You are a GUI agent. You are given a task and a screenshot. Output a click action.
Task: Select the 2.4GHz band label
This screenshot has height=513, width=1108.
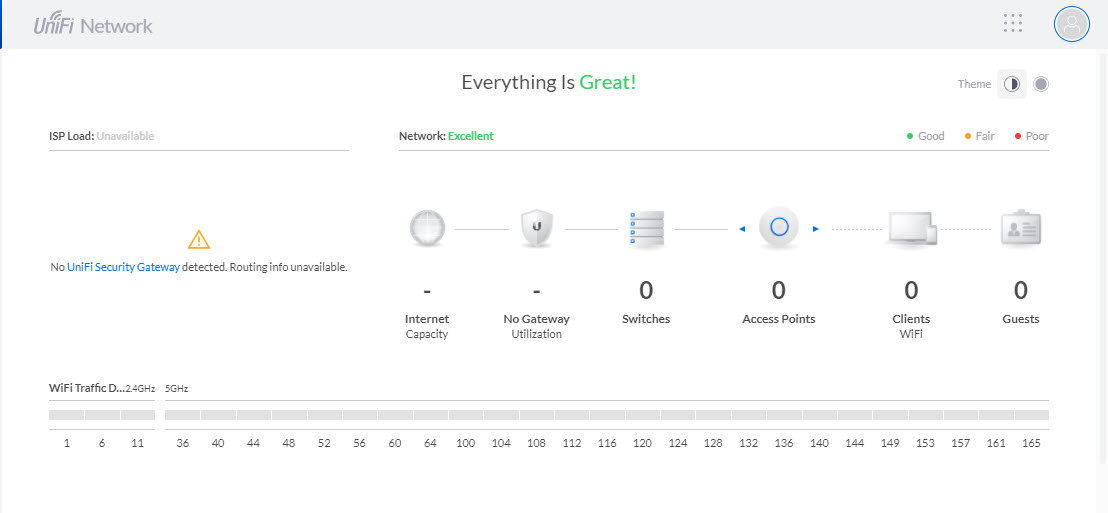pyautogui.click(x=140, y=388)
